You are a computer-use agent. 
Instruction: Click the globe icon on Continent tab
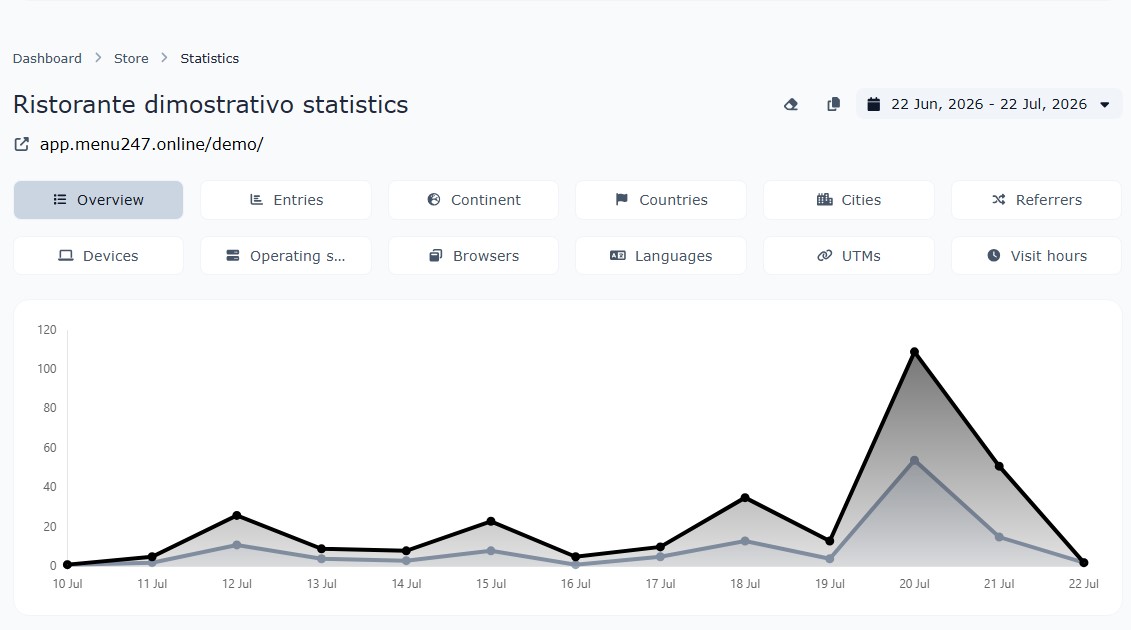coord(434,199)
